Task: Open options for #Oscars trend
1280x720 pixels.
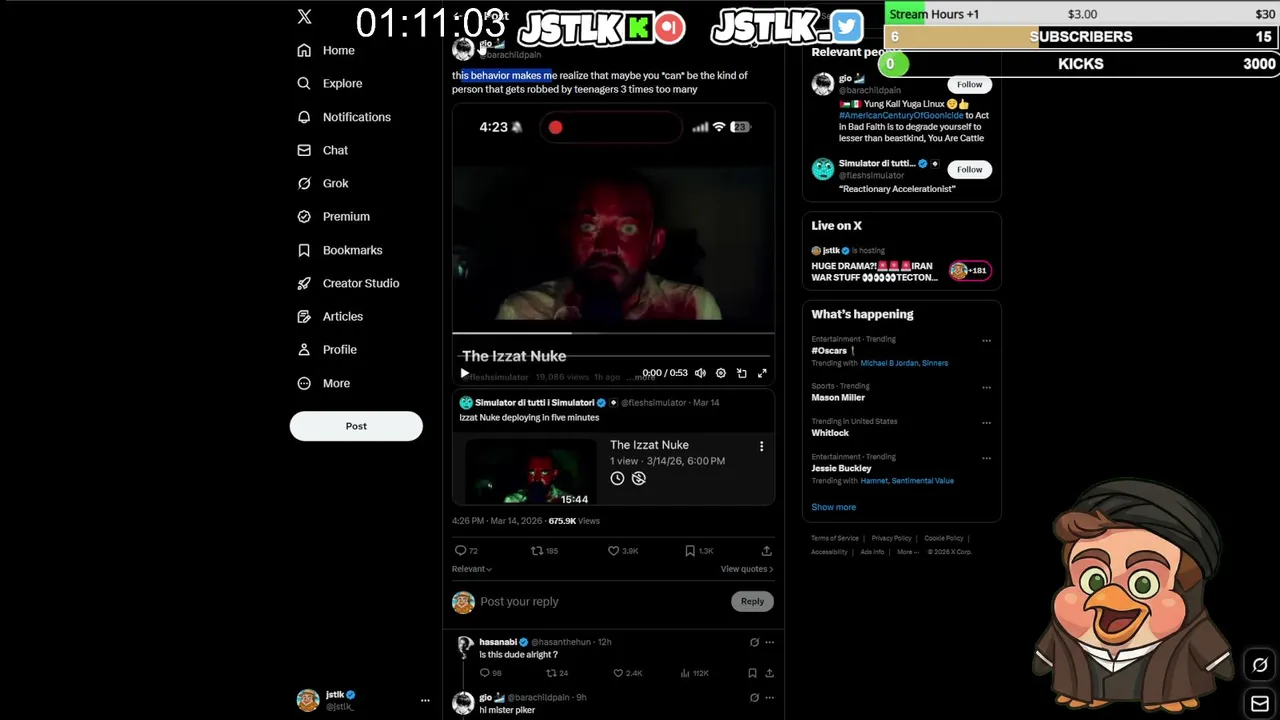Action: pos(986,340)
